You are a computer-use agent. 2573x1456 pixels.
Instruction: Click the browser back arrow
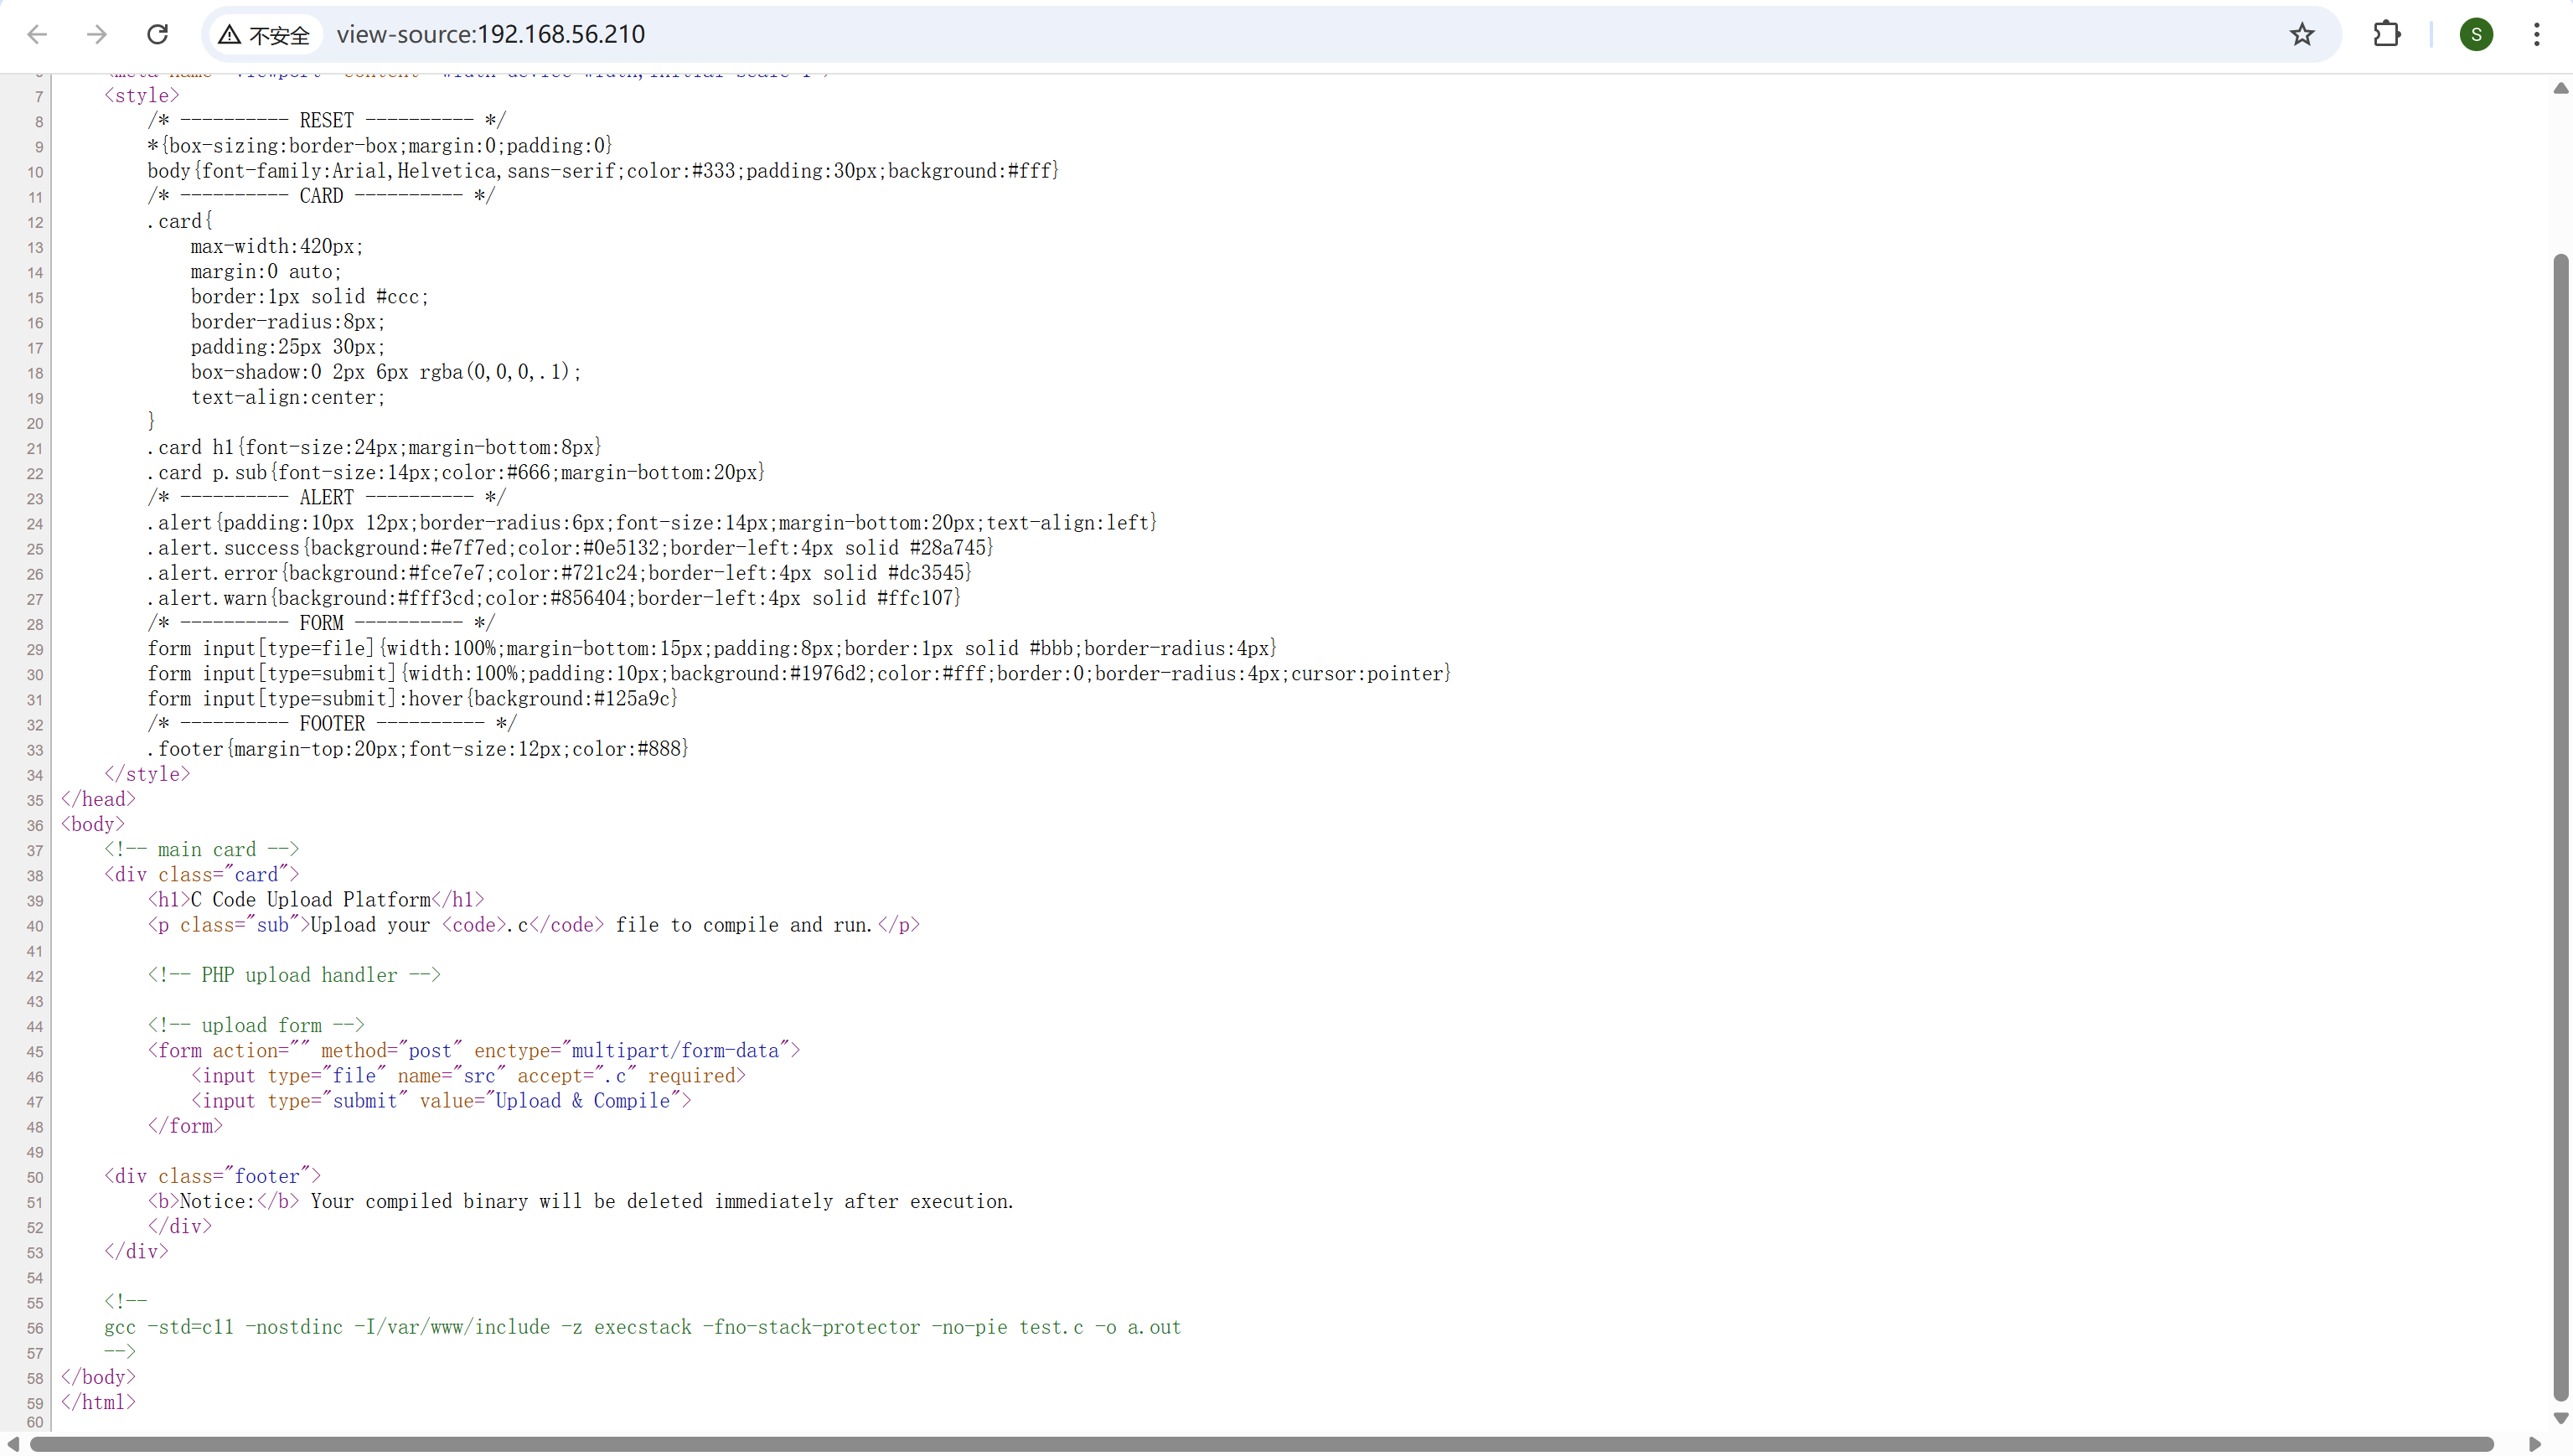(x=37, y=35)
